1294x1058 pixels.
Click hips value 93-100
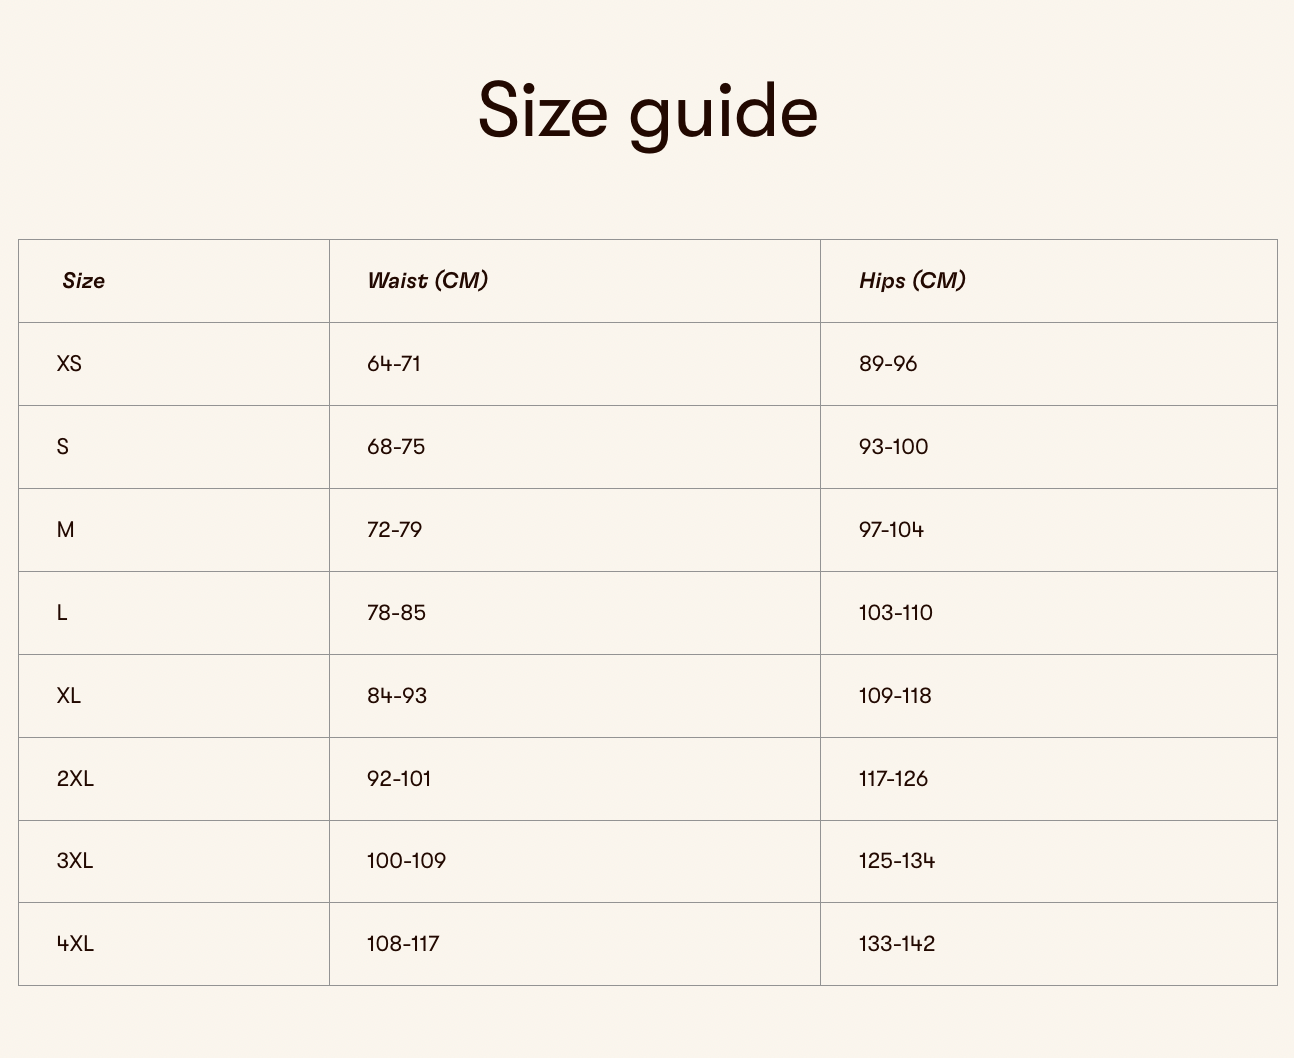pyautogui.click(x=893, y=447)
